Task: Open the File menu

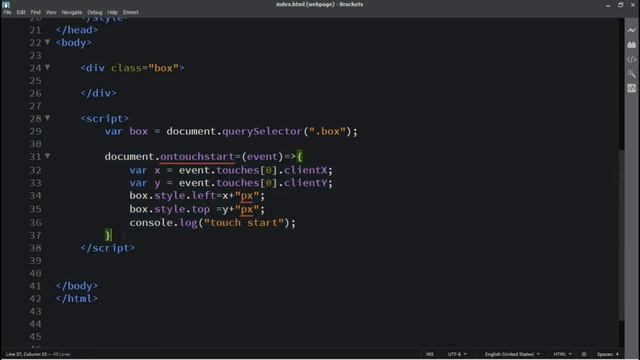Action: click(x=7, y=12)
